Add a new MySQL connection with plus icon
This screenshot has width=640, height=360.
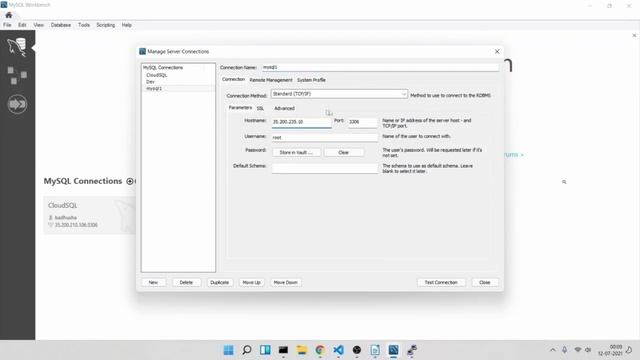pos(130,181)
